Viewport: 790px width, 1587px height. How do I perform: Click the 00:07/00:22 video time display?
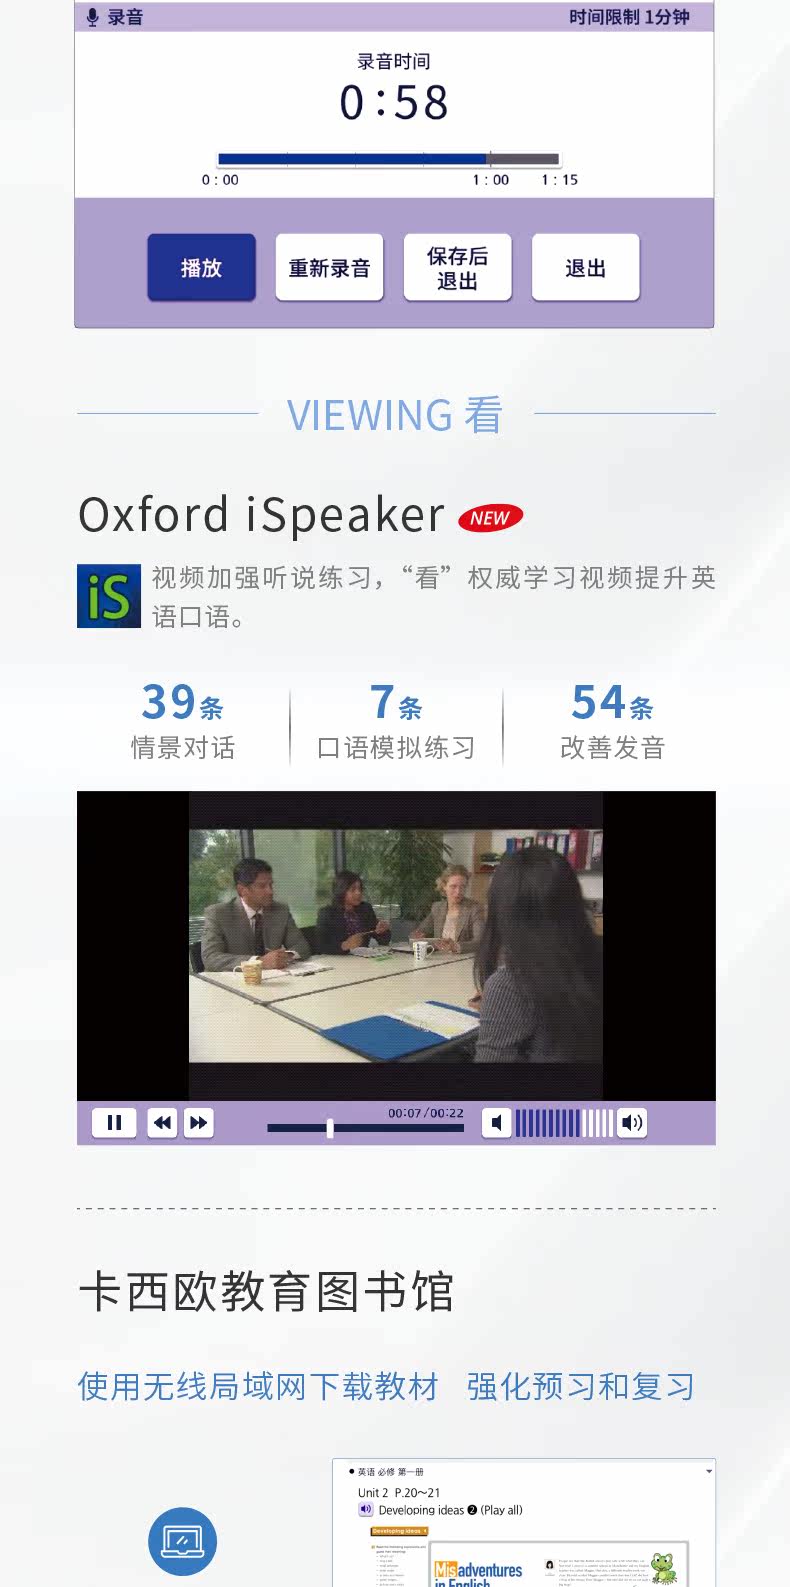point(426,1113)
